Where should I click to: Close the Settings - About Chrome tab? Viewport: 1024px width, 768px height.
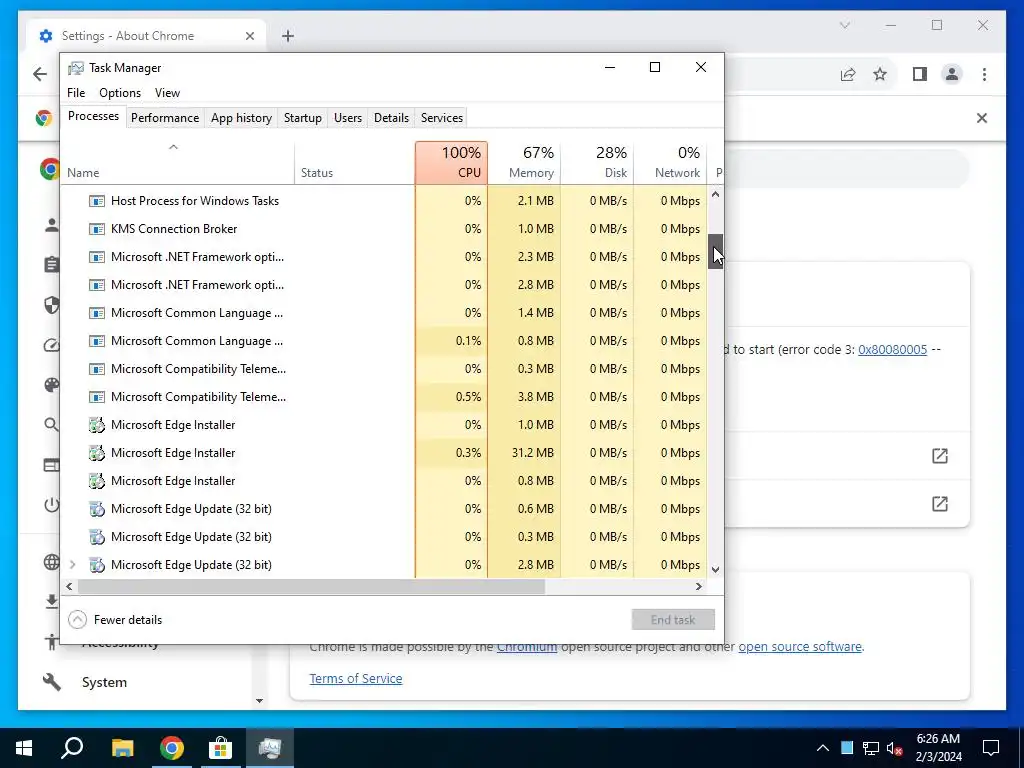249,36
